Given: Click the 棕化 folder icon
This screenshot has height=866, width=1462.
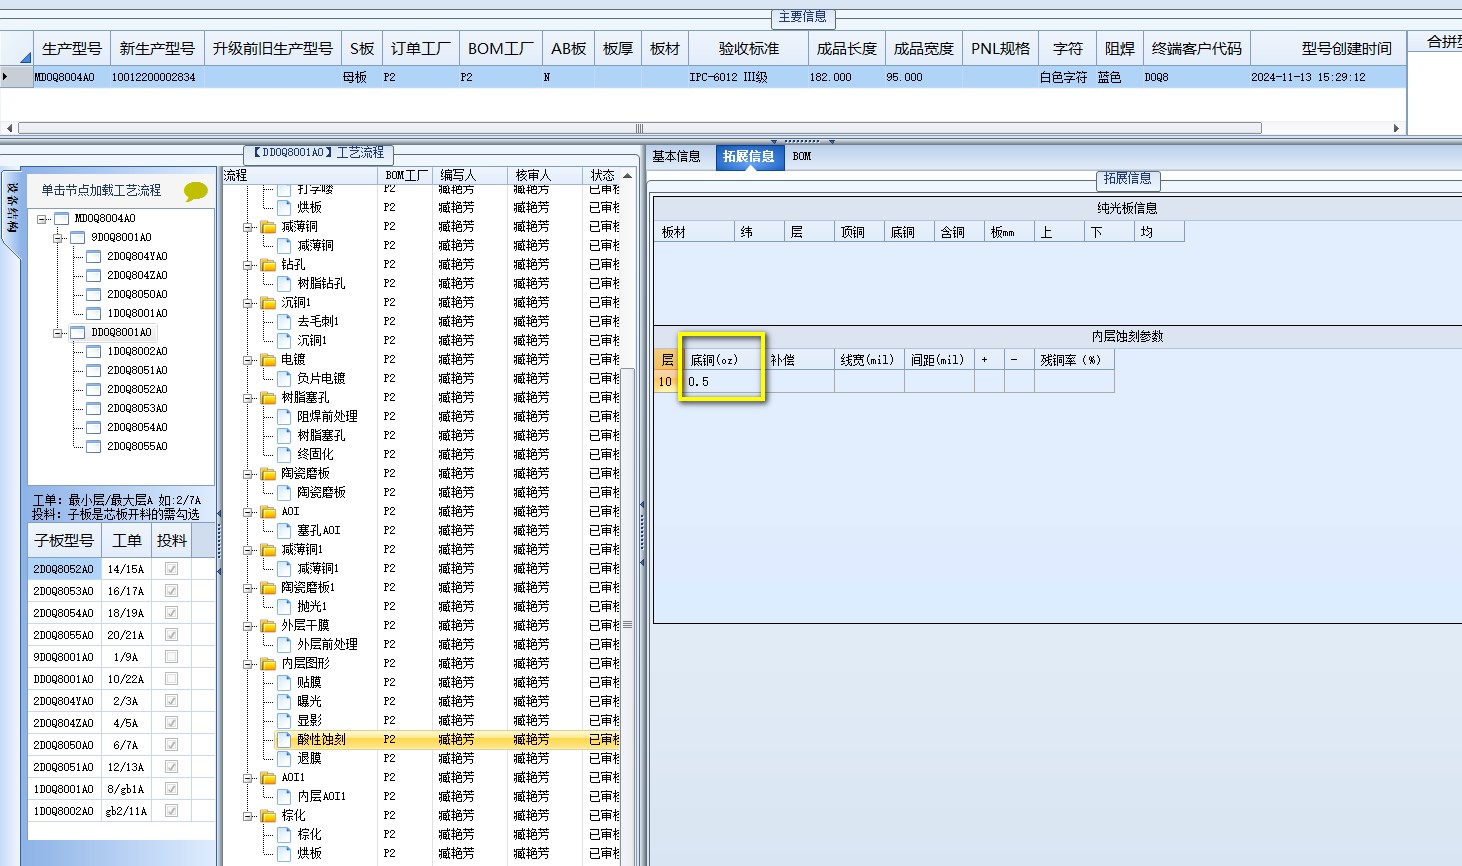Looking at the screenshot, I should click(x=268, y=816).
